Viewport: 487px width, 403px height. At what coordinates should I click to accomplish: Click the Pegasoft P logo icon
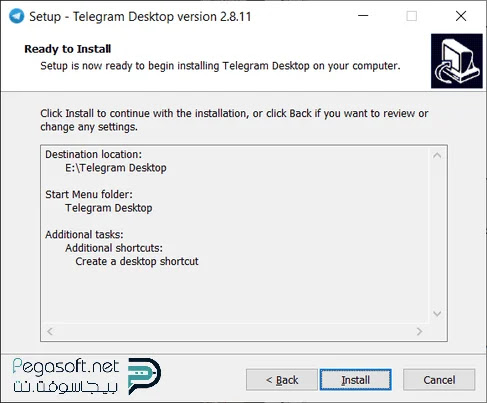click(145, 376)
